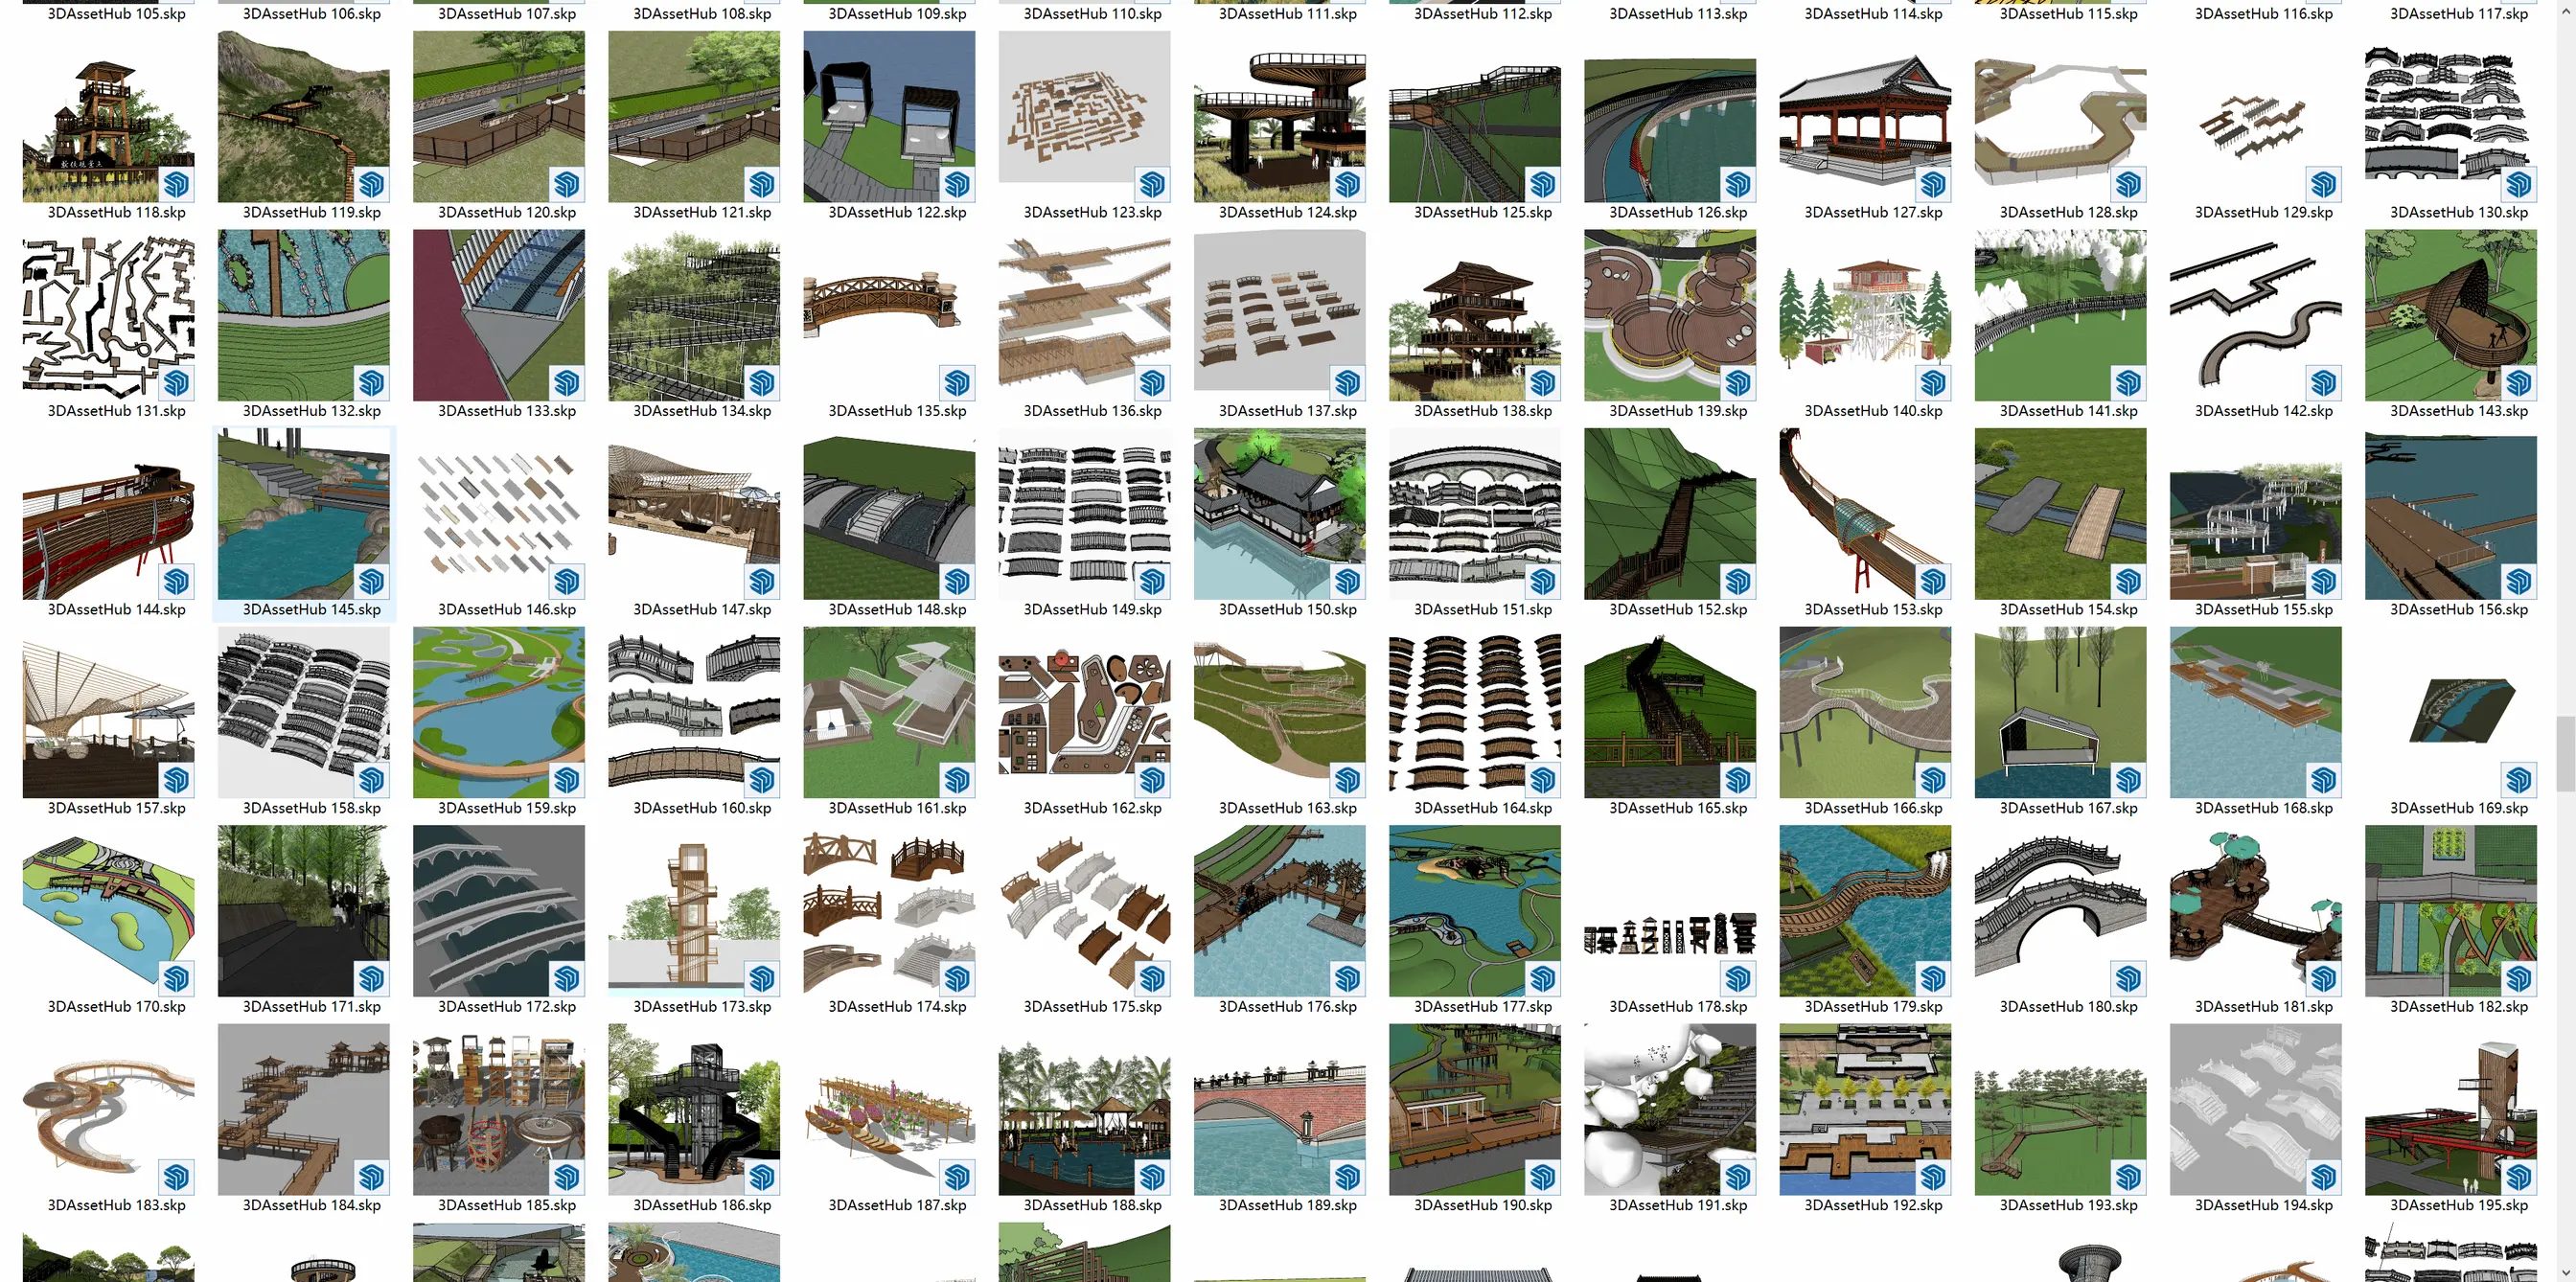The image size is (2576, 1282).
Task: Click SketchUp badge icon on 3DAssetHub 135.skp
Action: 957,383
